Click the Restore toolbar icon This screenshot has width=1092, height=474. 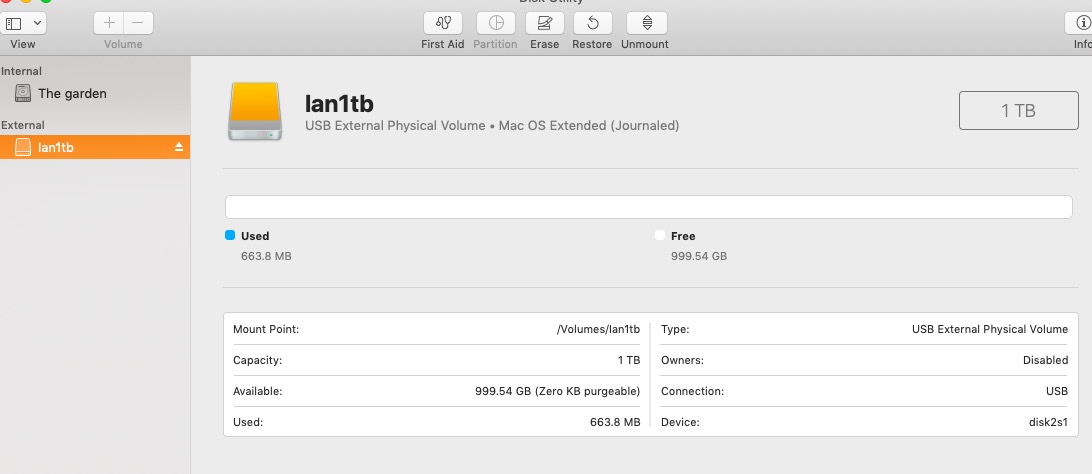593,23
